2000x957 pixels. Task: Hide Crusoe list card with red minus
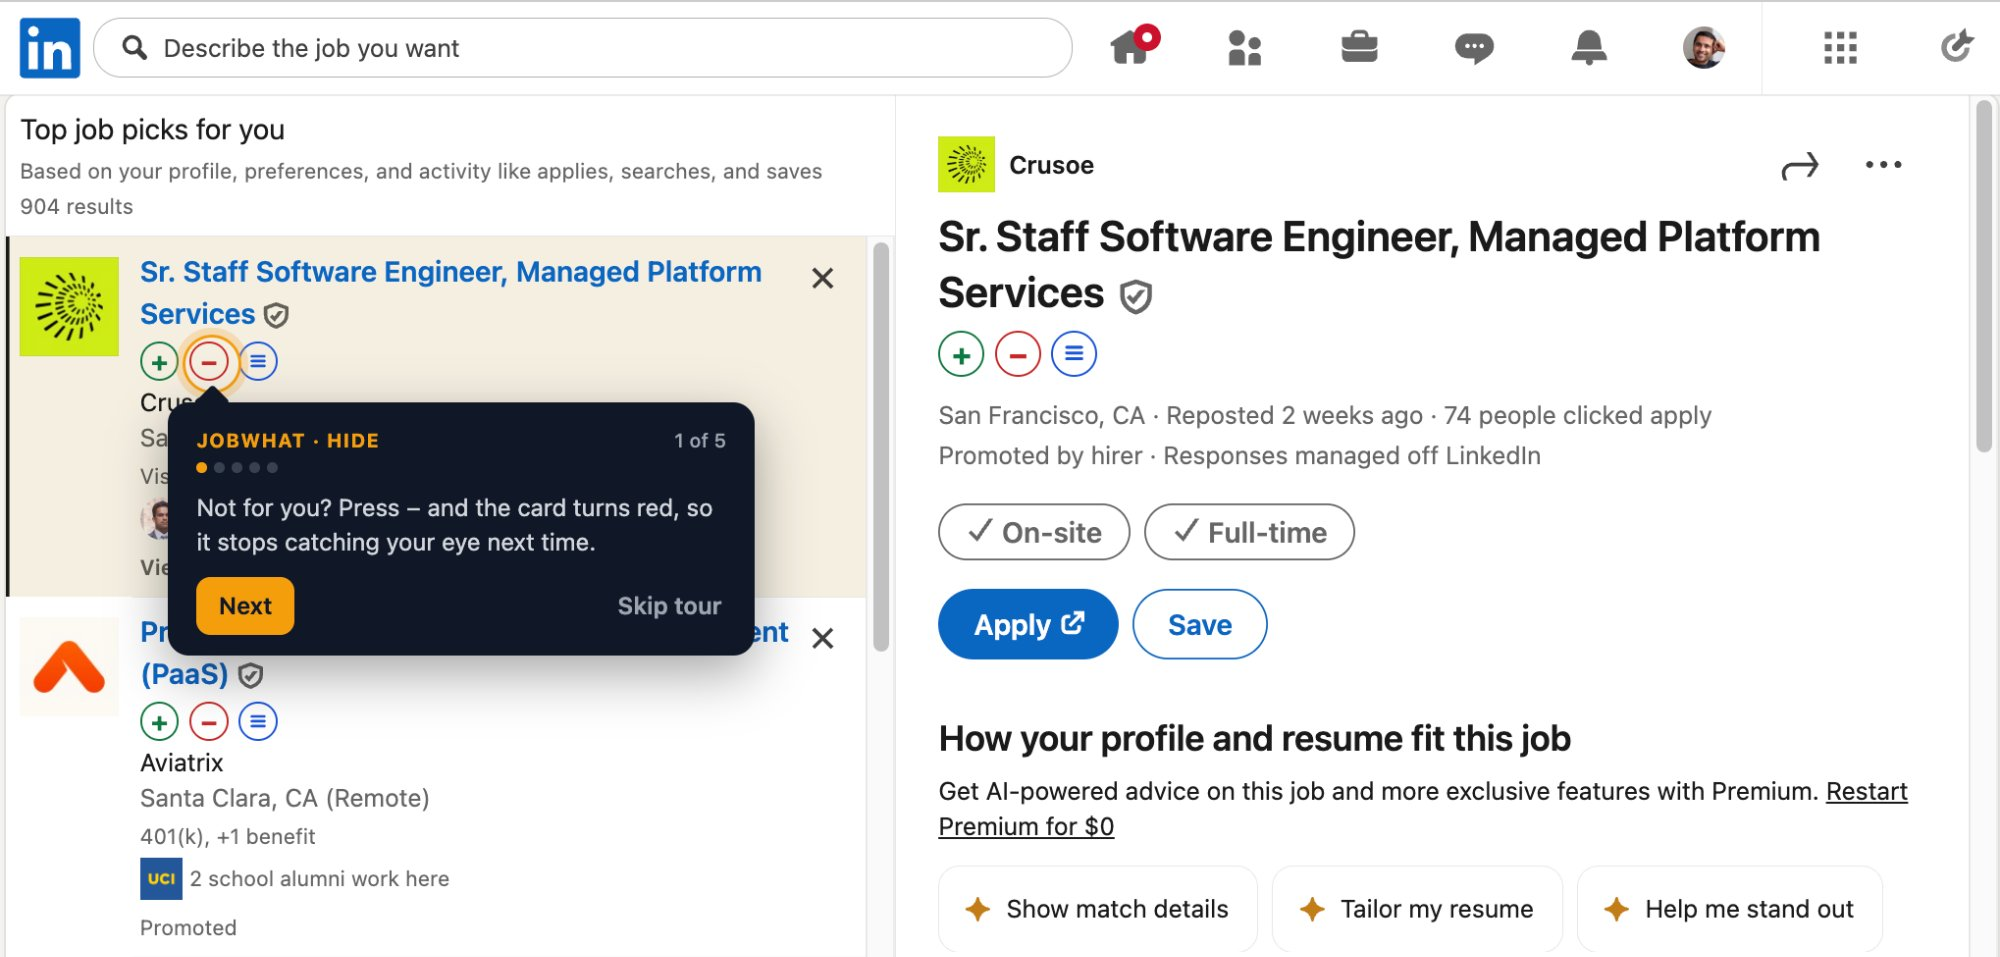coord(209,362)
